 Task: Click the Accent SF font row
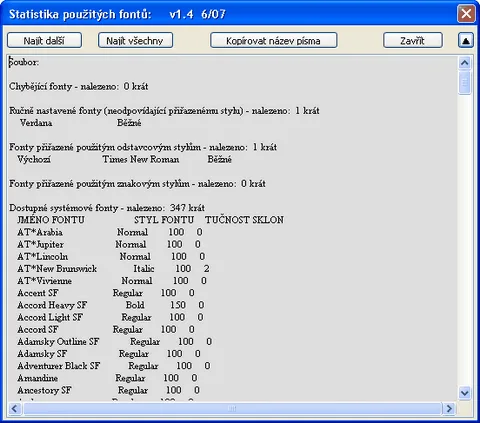point(106,293)
